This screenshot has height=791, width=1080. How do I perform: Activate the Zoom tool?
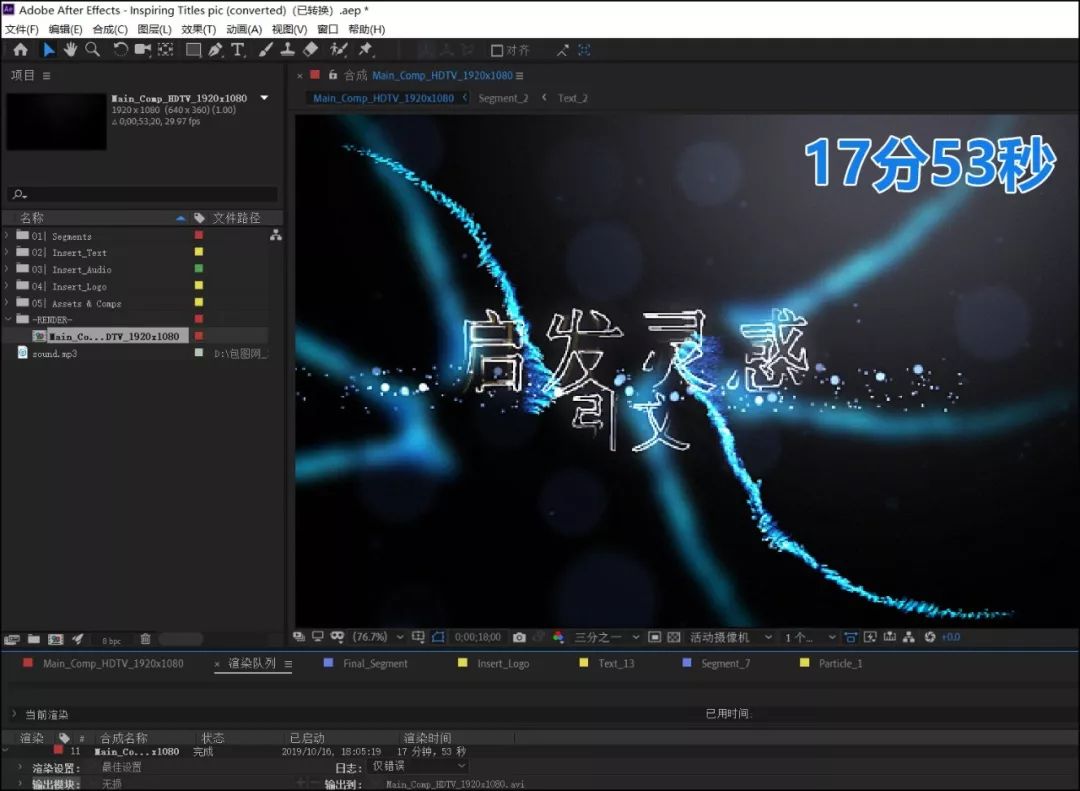91,50
